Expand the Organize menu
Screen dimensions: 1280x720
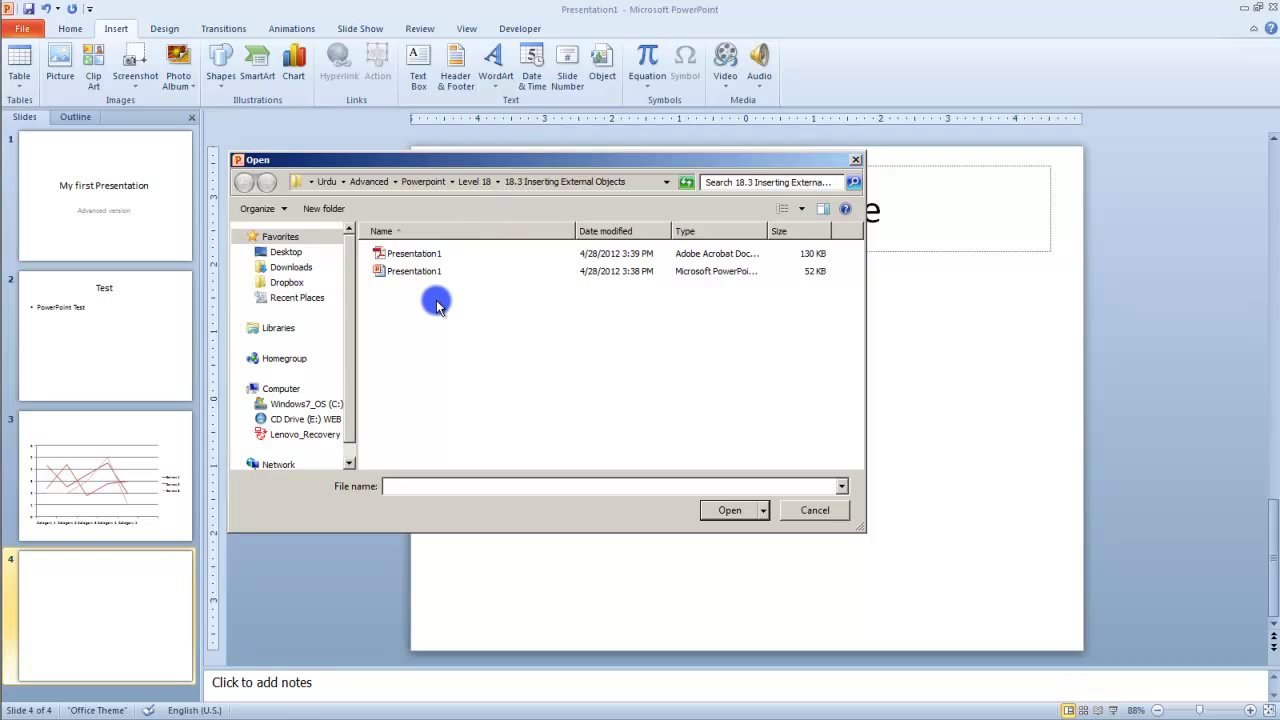[x=263, y=209]
